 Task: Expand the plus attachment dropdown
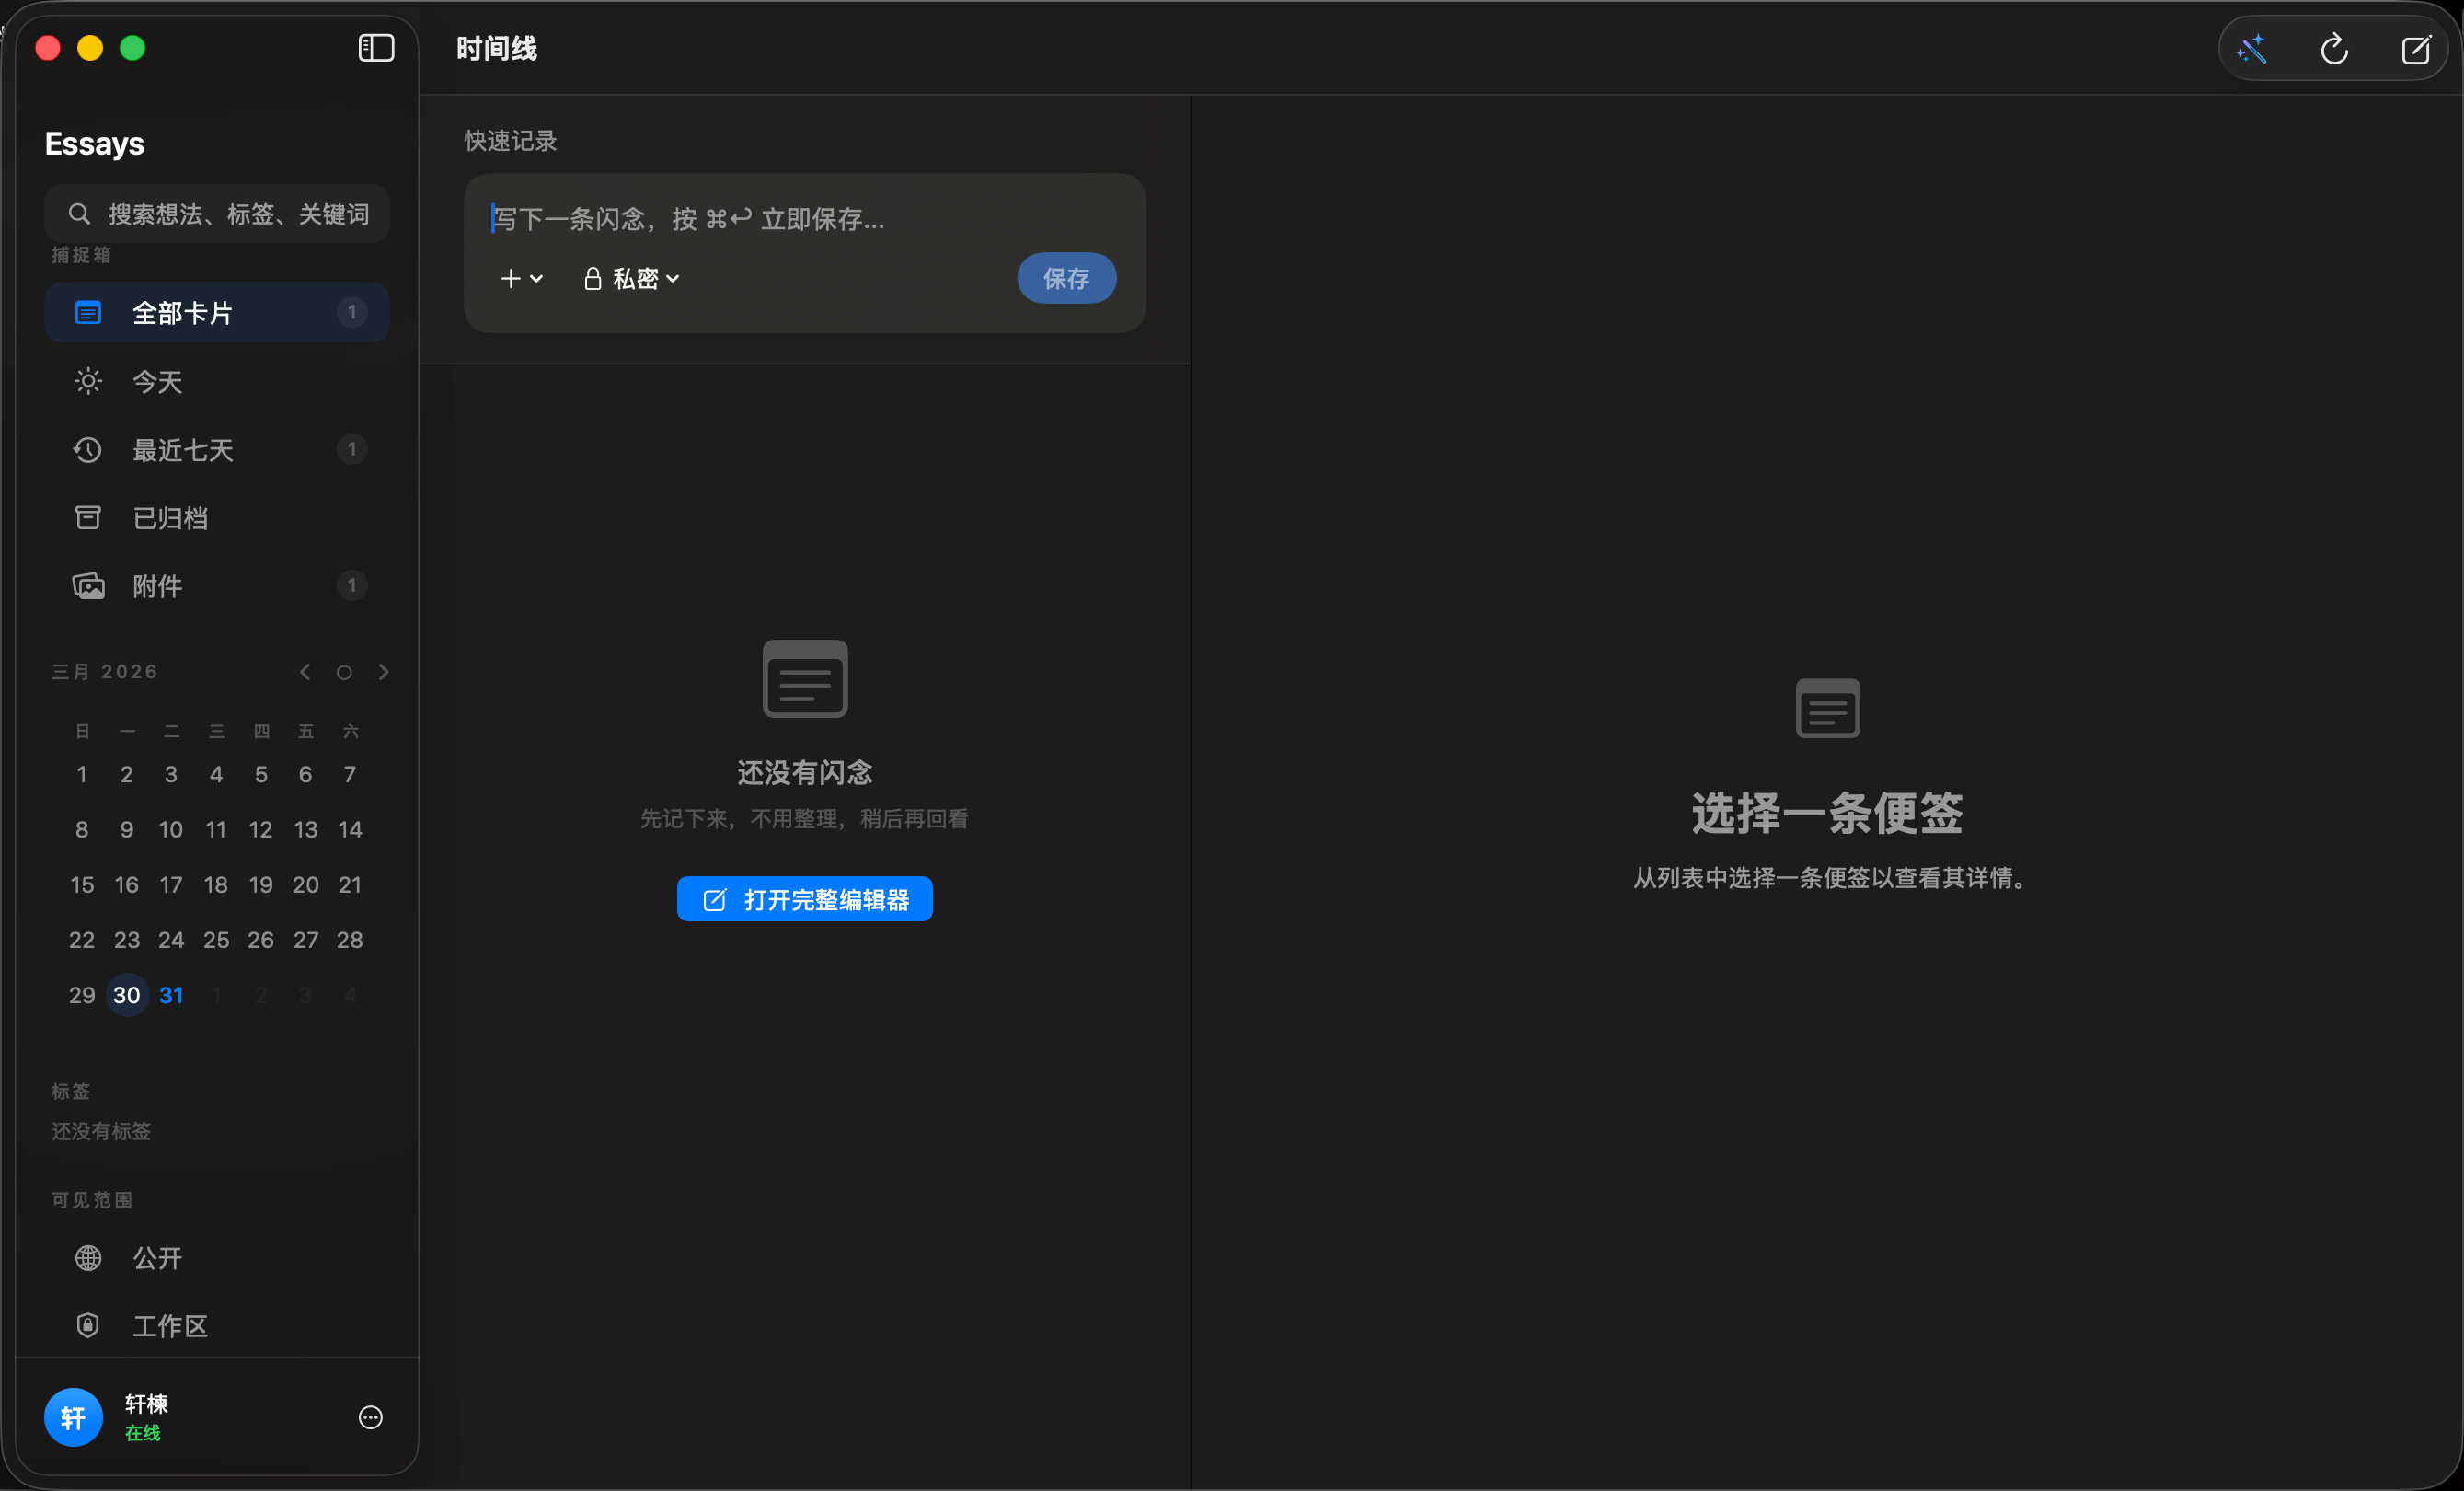521,278
